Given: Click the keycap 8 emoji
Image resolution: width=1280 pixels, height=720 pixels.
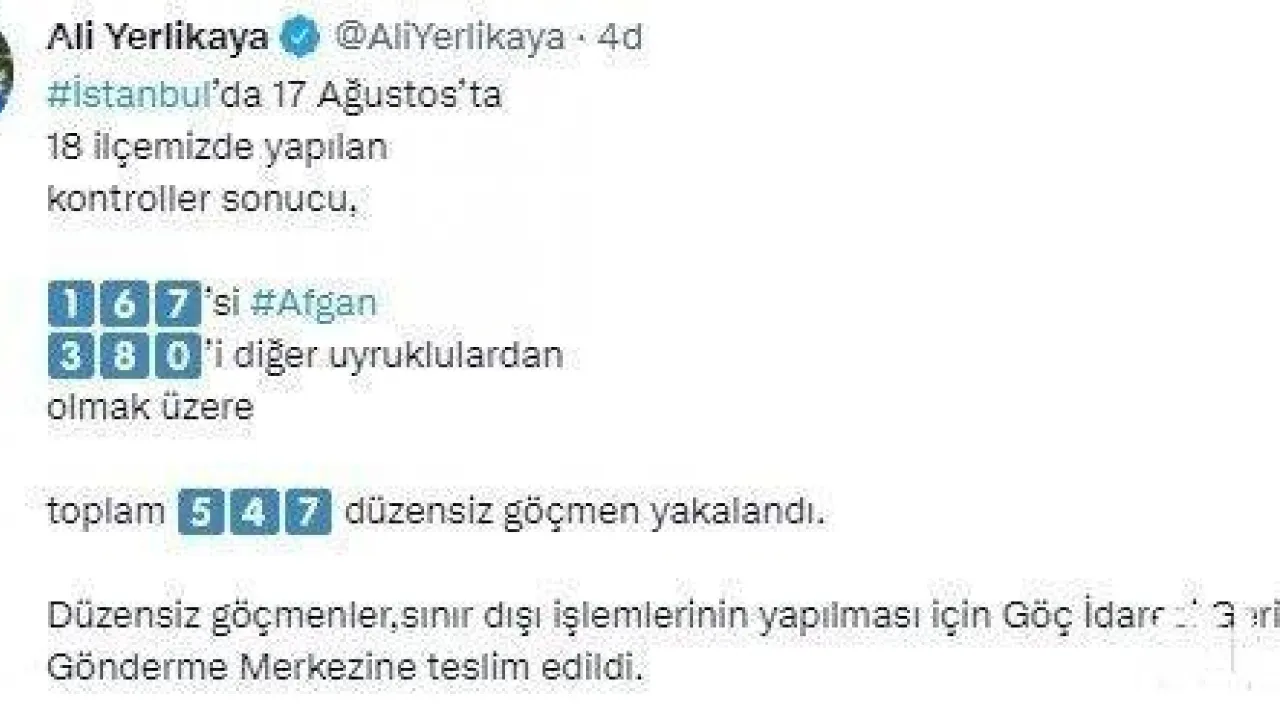Looking at the screenshot, I should click(124, 357).
